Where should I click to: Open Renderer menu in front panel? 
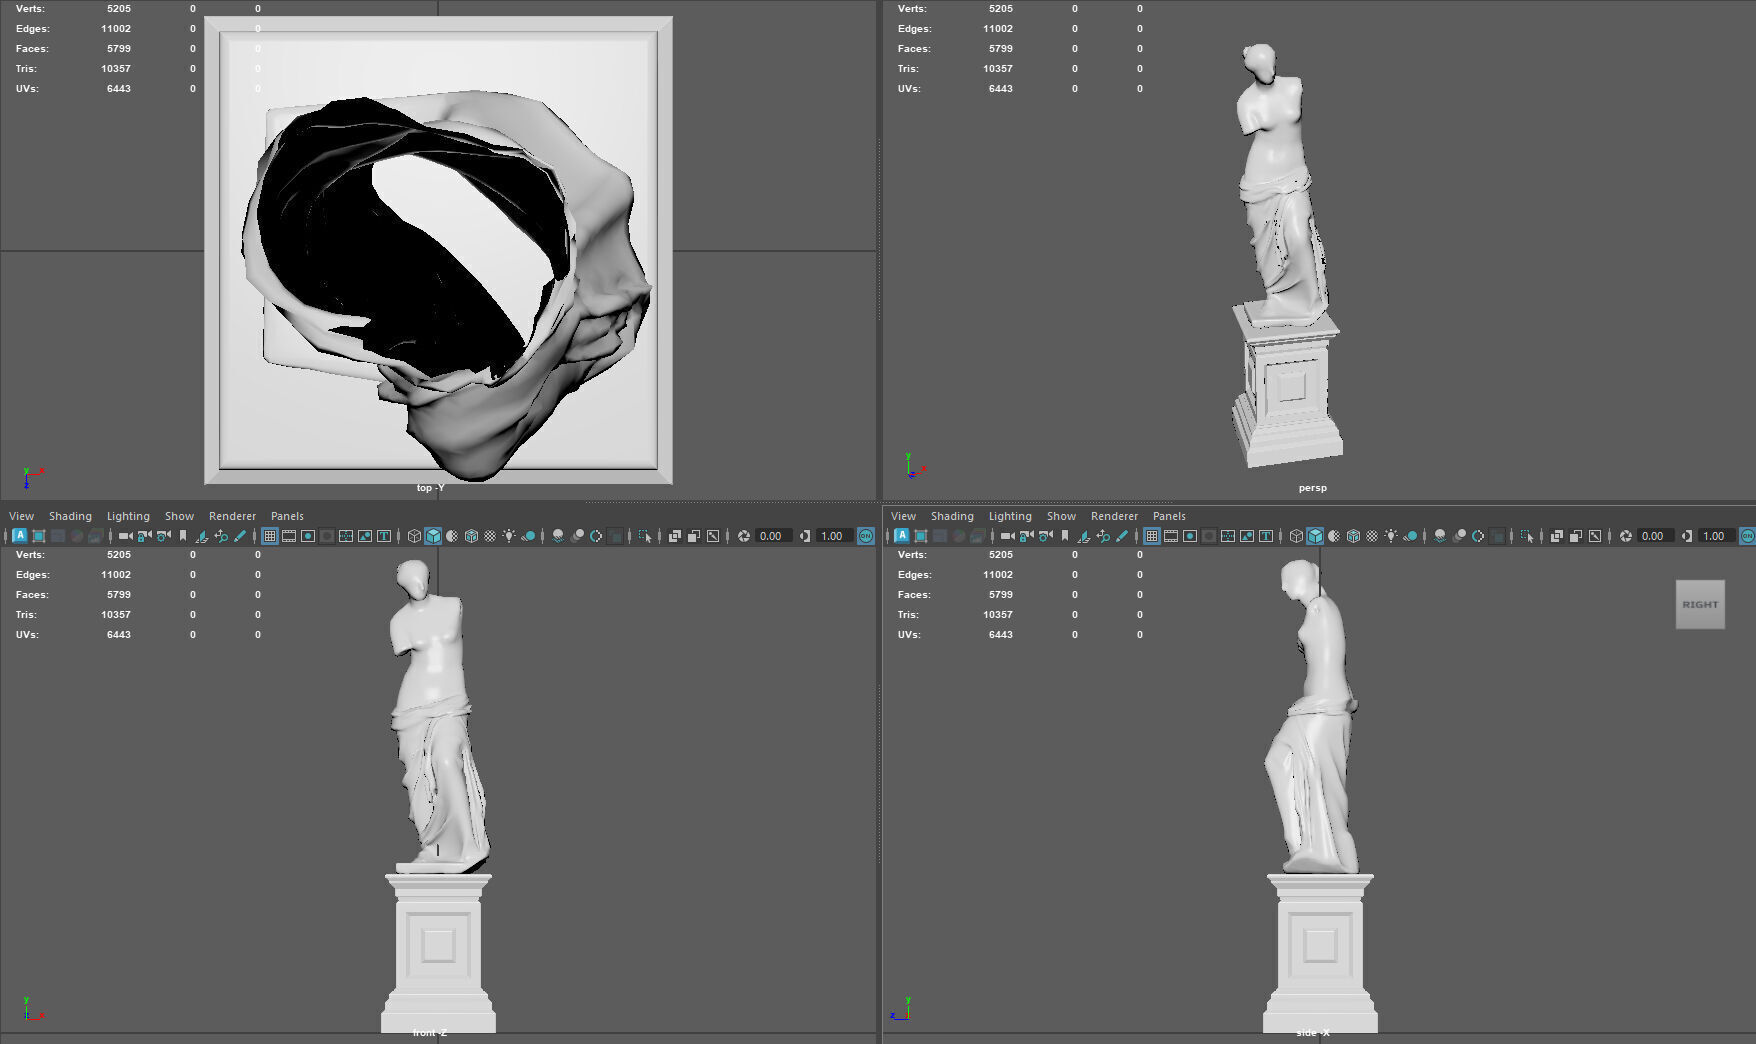232,516
